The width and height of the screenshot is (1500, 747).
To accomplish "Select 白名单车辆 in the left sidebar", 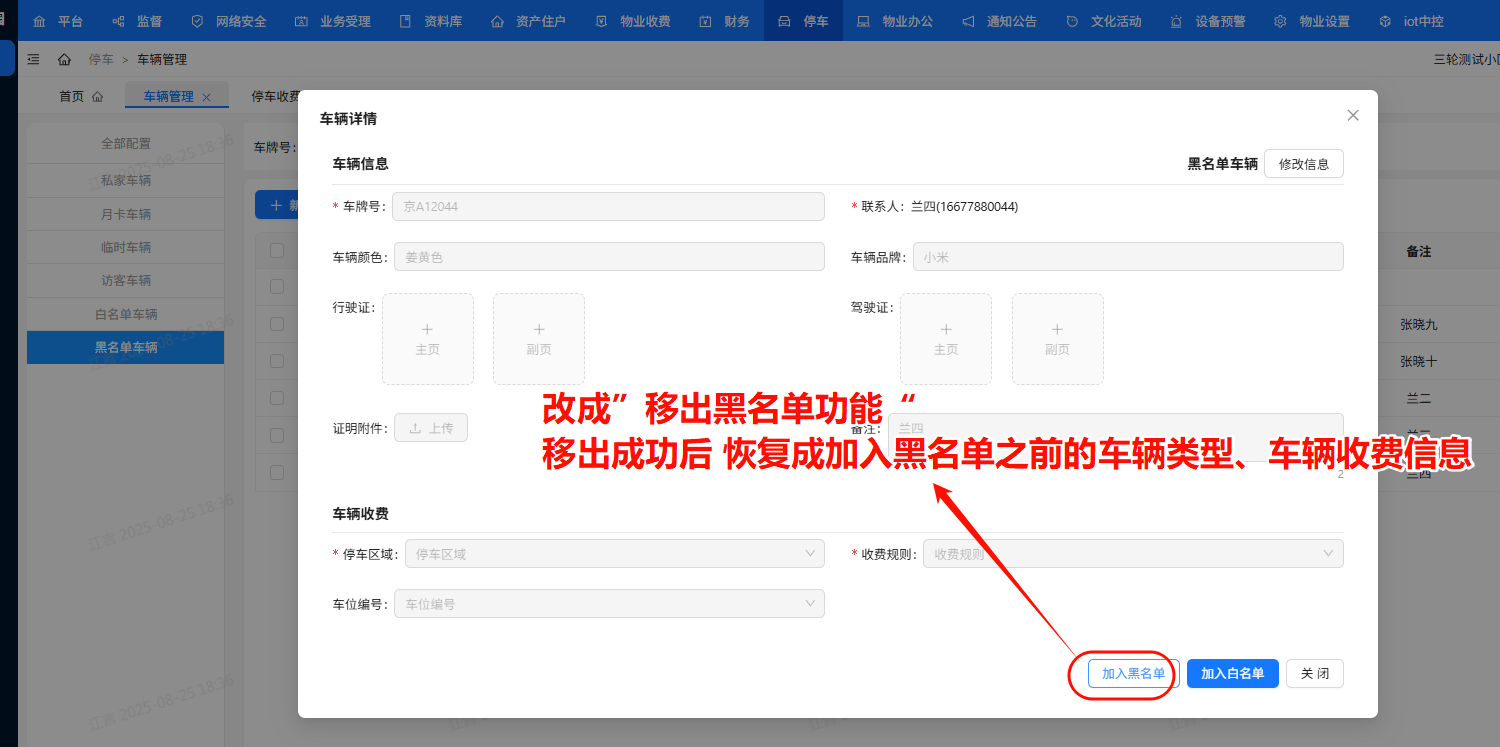I will [126, 314].
